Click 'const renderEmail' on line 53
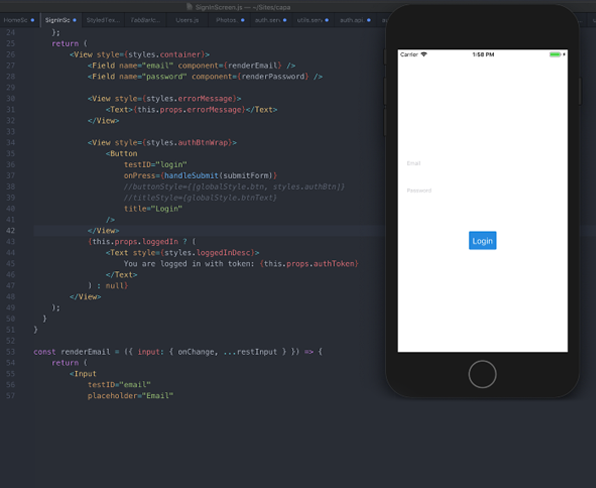The image size is (596, 488). 72,352
